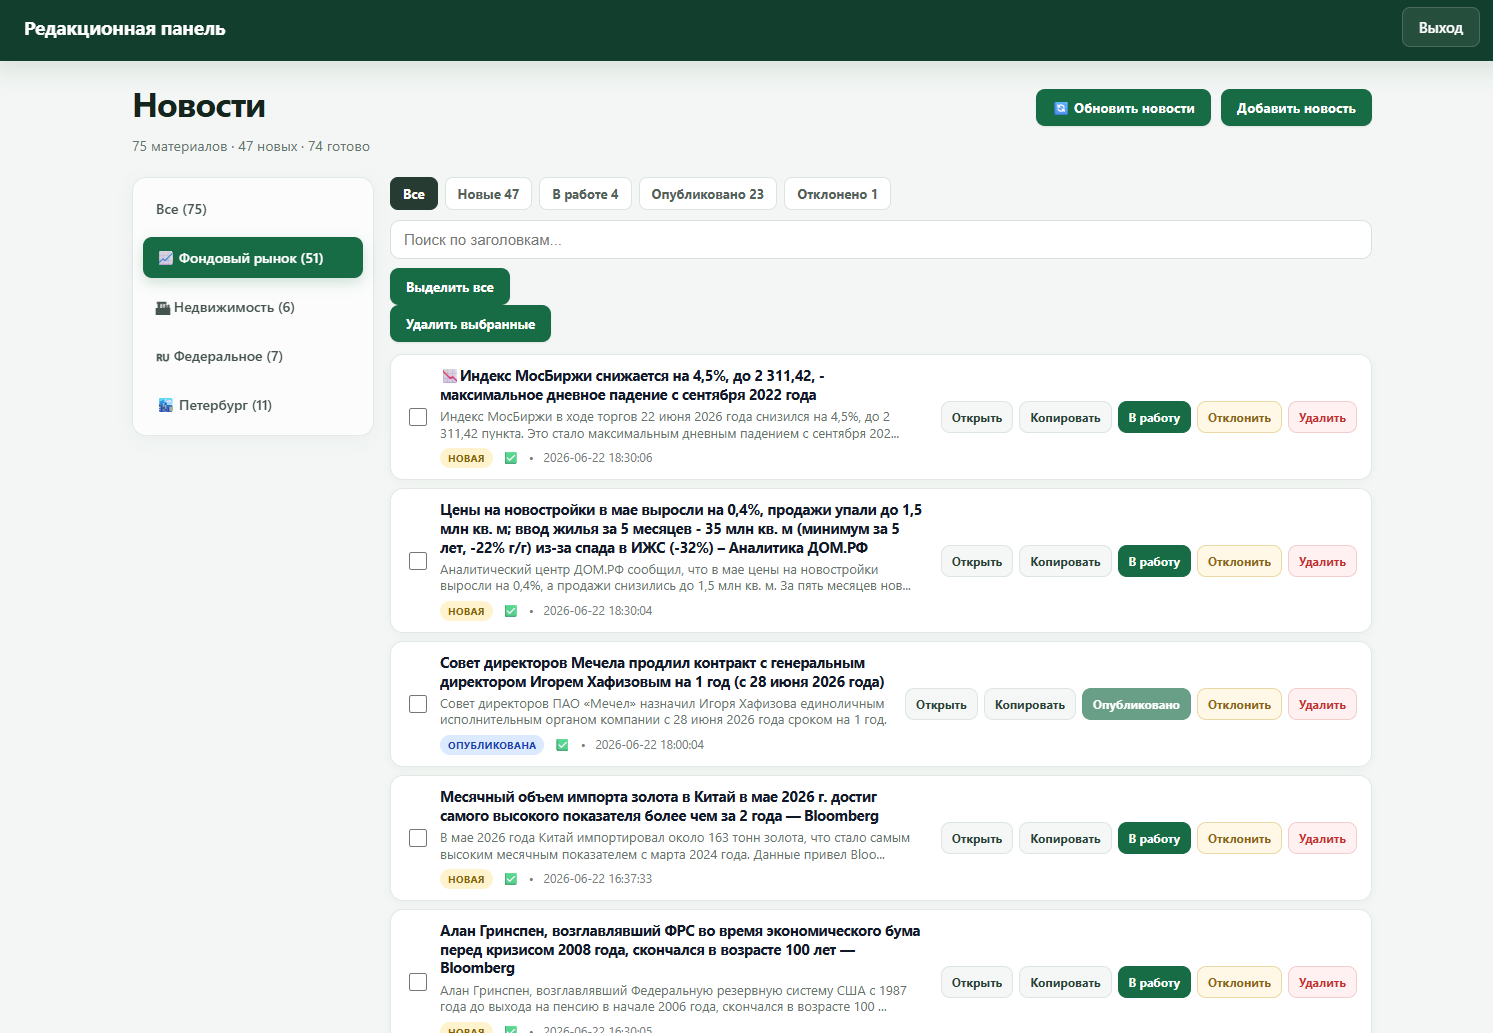Click Выделить все button

pyautogui.click(x=450, y=287)
